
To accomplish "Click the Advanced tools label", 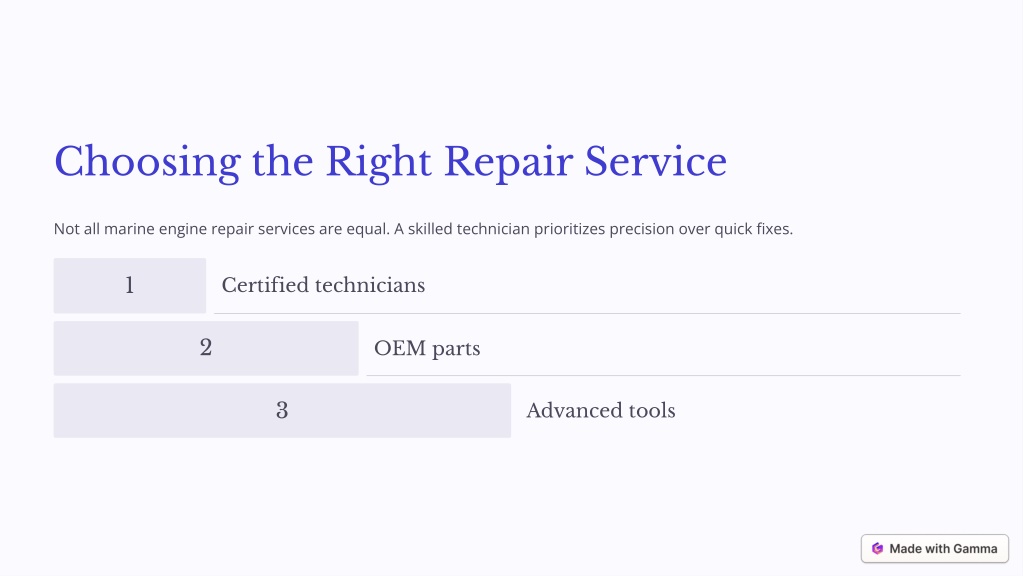I will (x=600, y=410).
